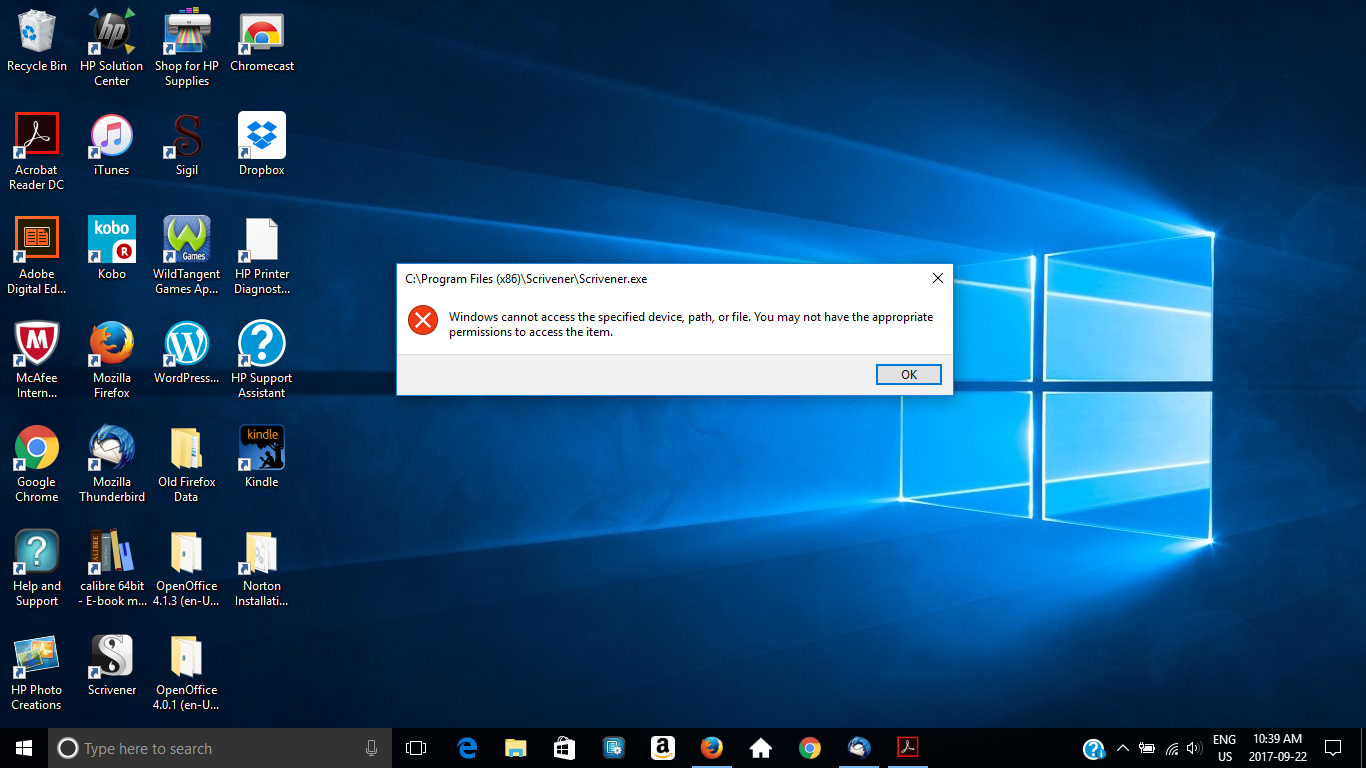Screen dimensions: 1366x768
Task: Select the iTunes desktop icon
Action: tap(112, 145)
